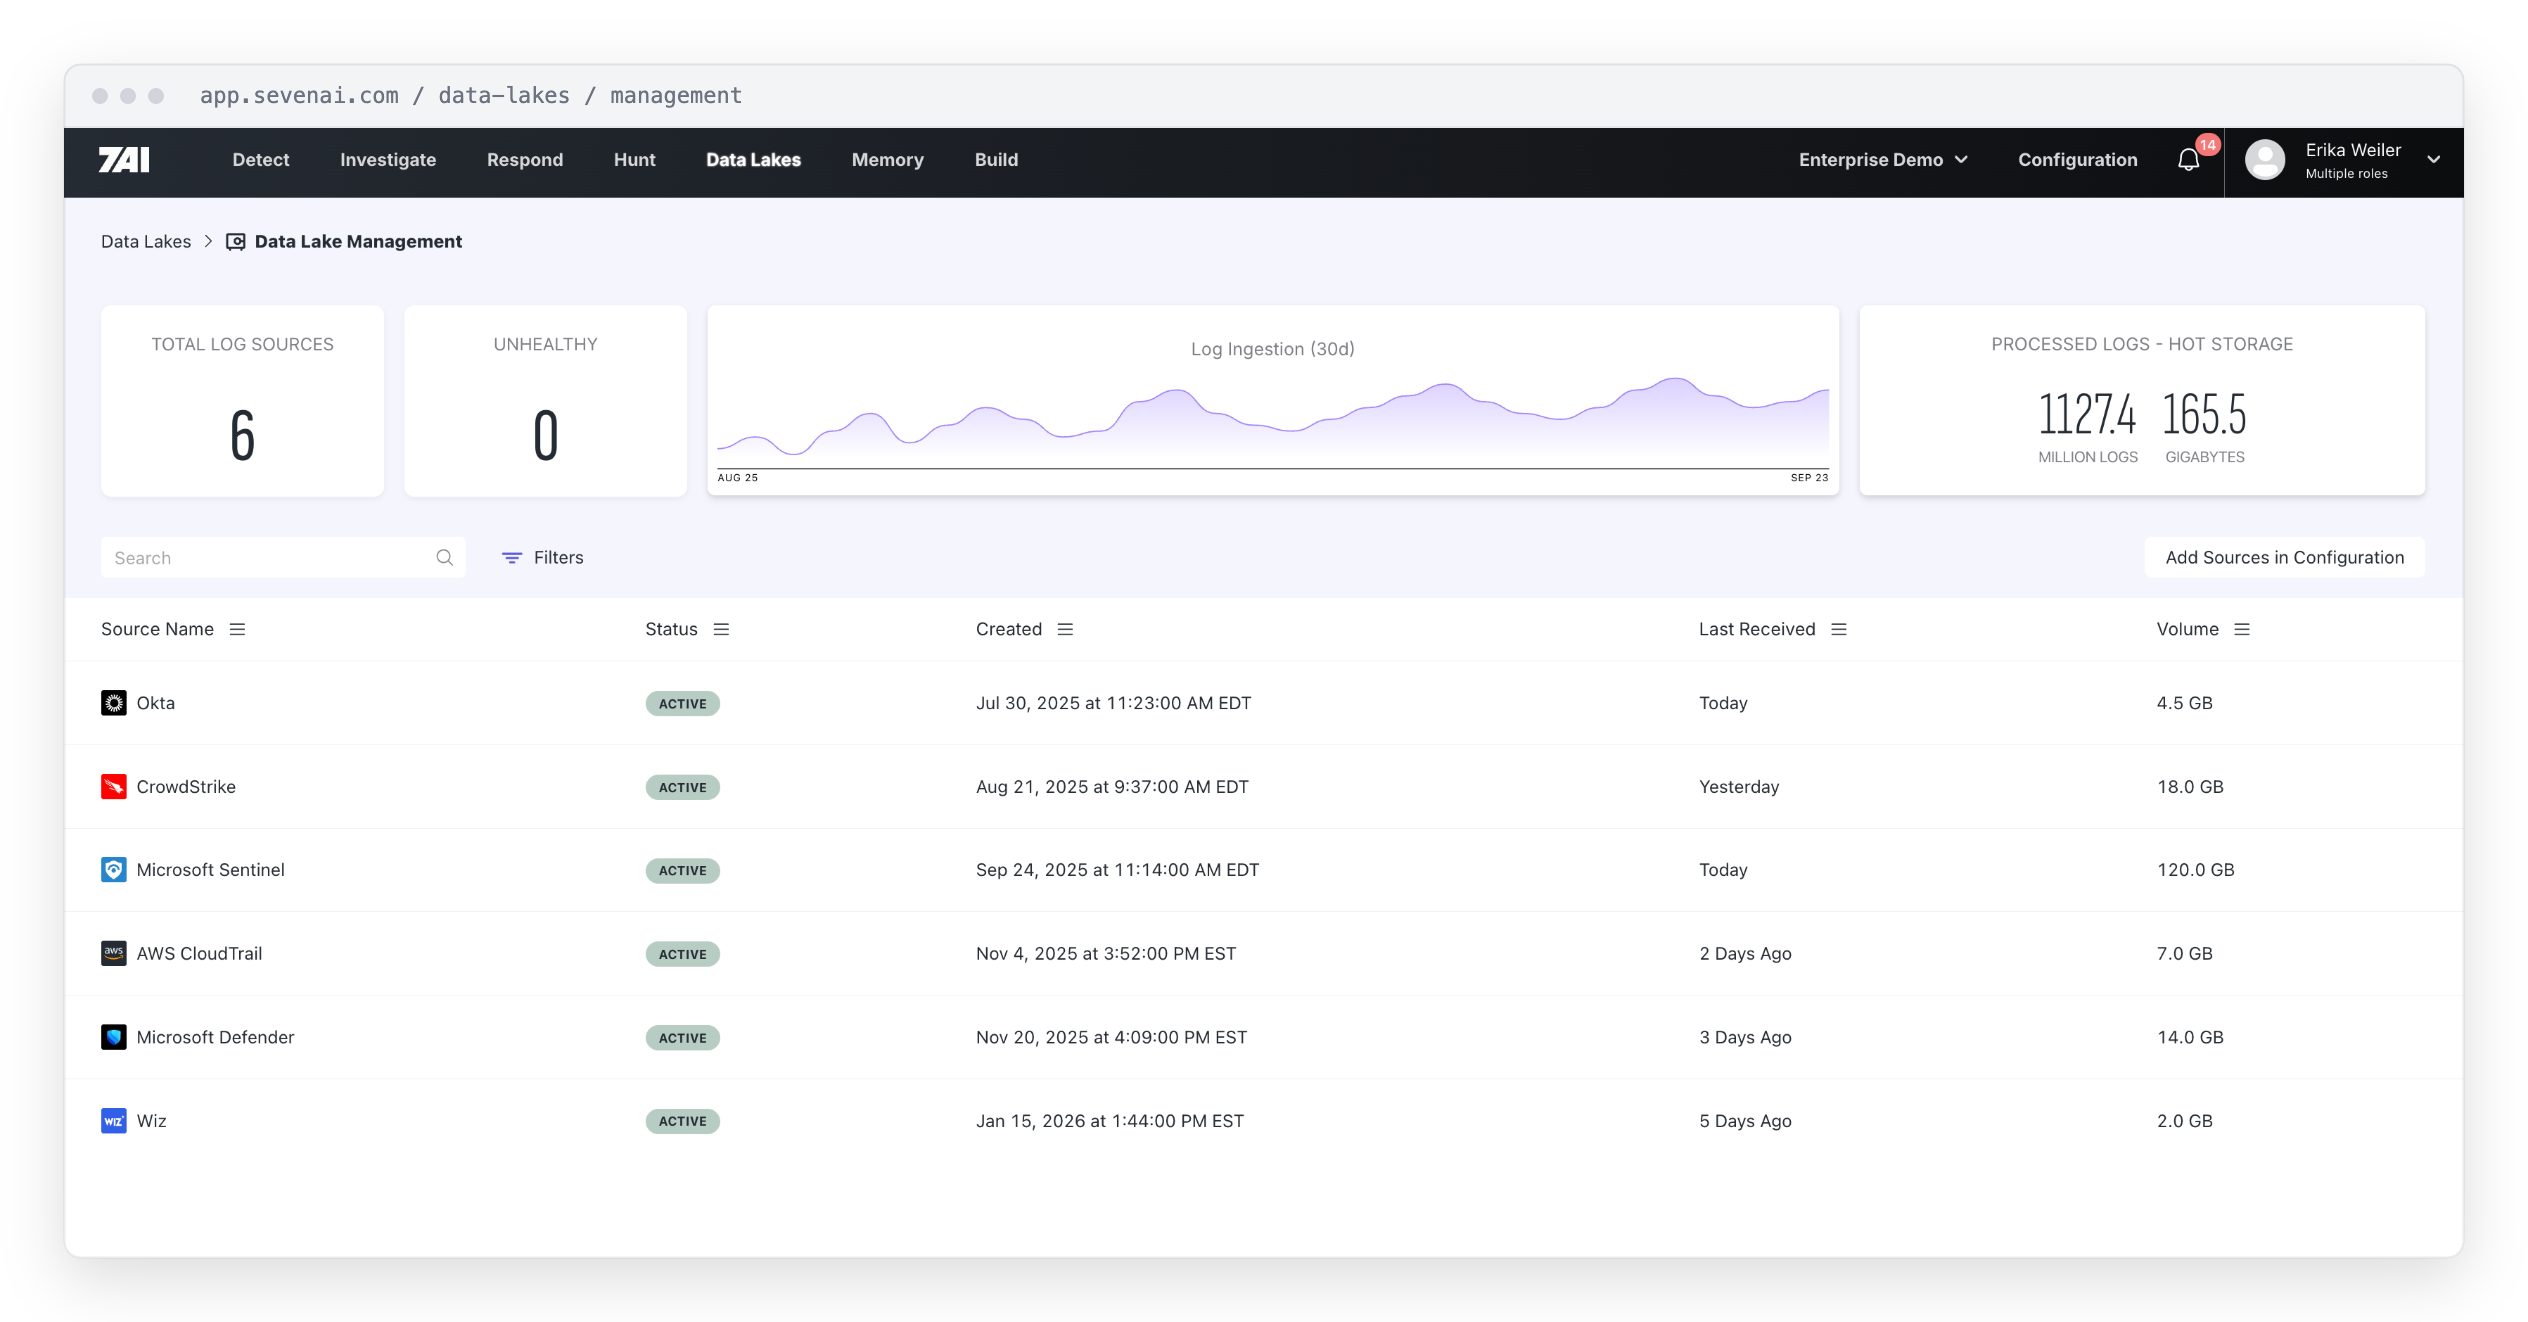
Task: Go to the Respond section
Action: pyautogui.click(x=525, y=160)
